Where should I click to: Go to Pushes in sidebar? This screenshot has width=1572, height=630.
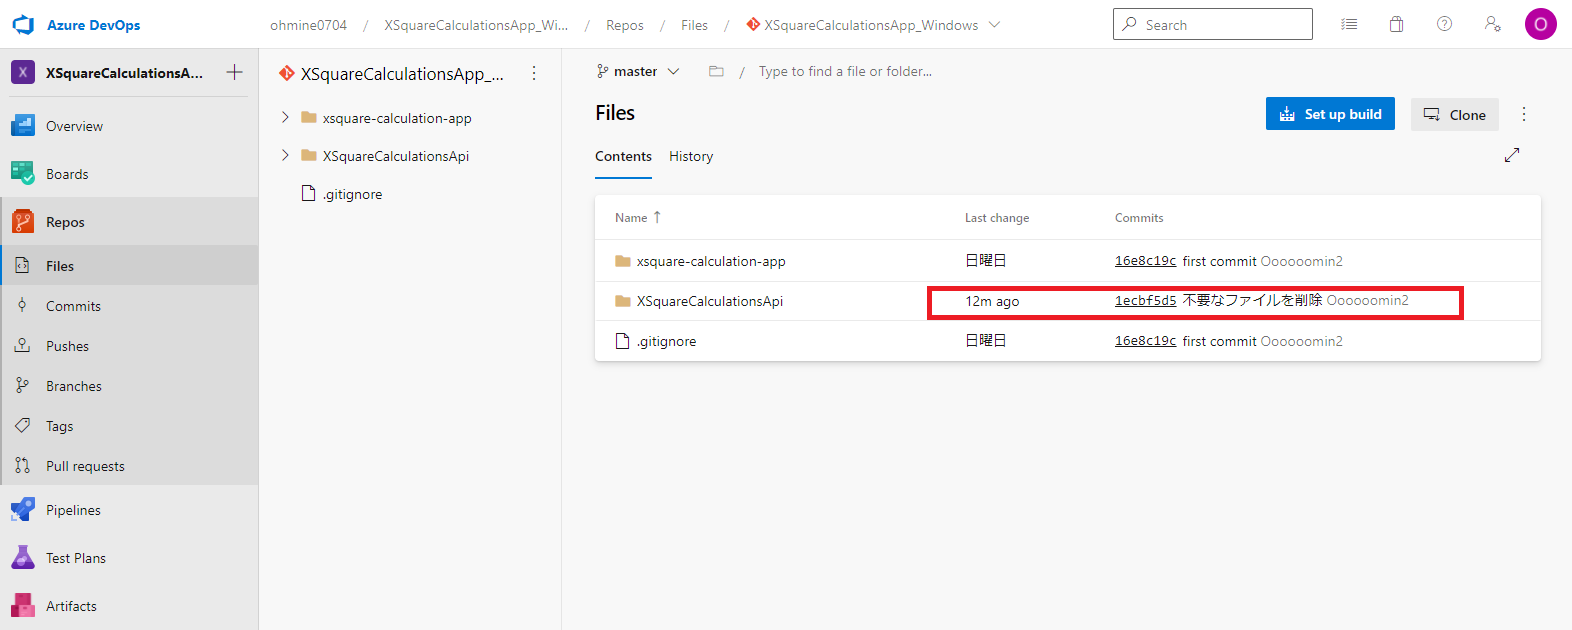pos(129,346)
